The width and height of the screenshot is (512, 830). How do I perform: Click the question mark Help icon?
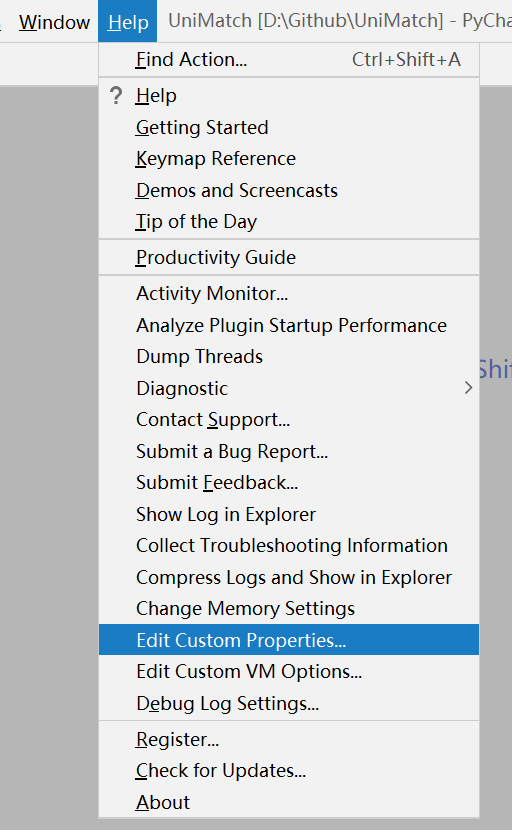pos(116,96)
